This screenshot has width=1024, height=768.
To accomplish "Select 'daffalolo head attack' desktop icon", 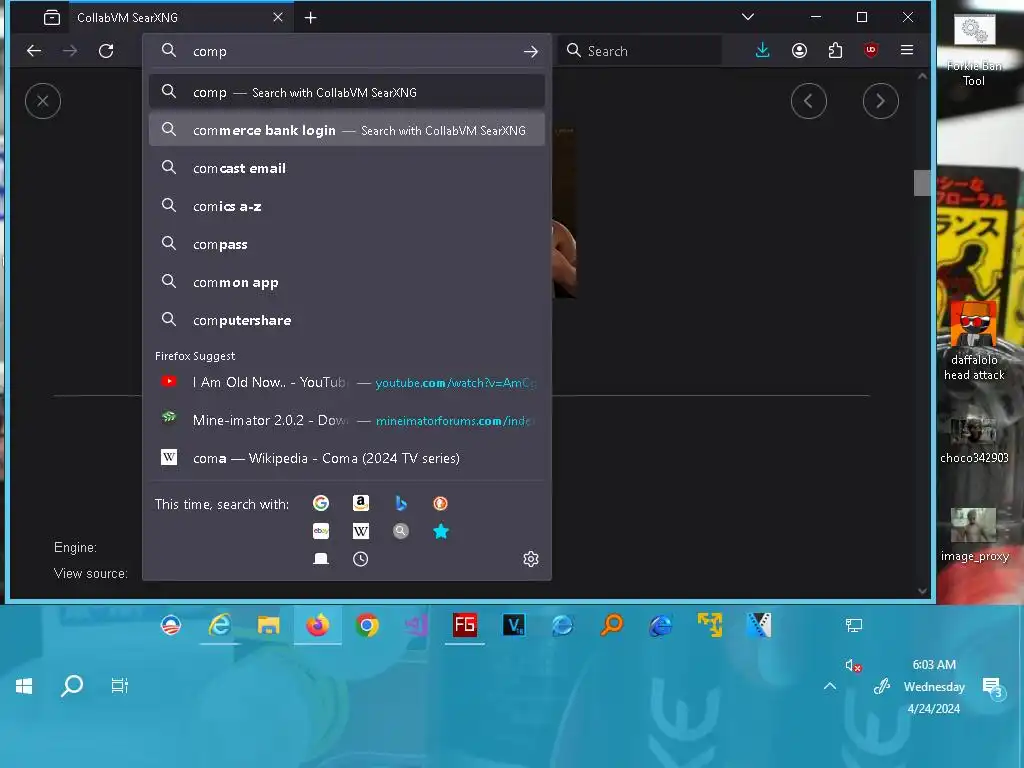I will [974, 341].
